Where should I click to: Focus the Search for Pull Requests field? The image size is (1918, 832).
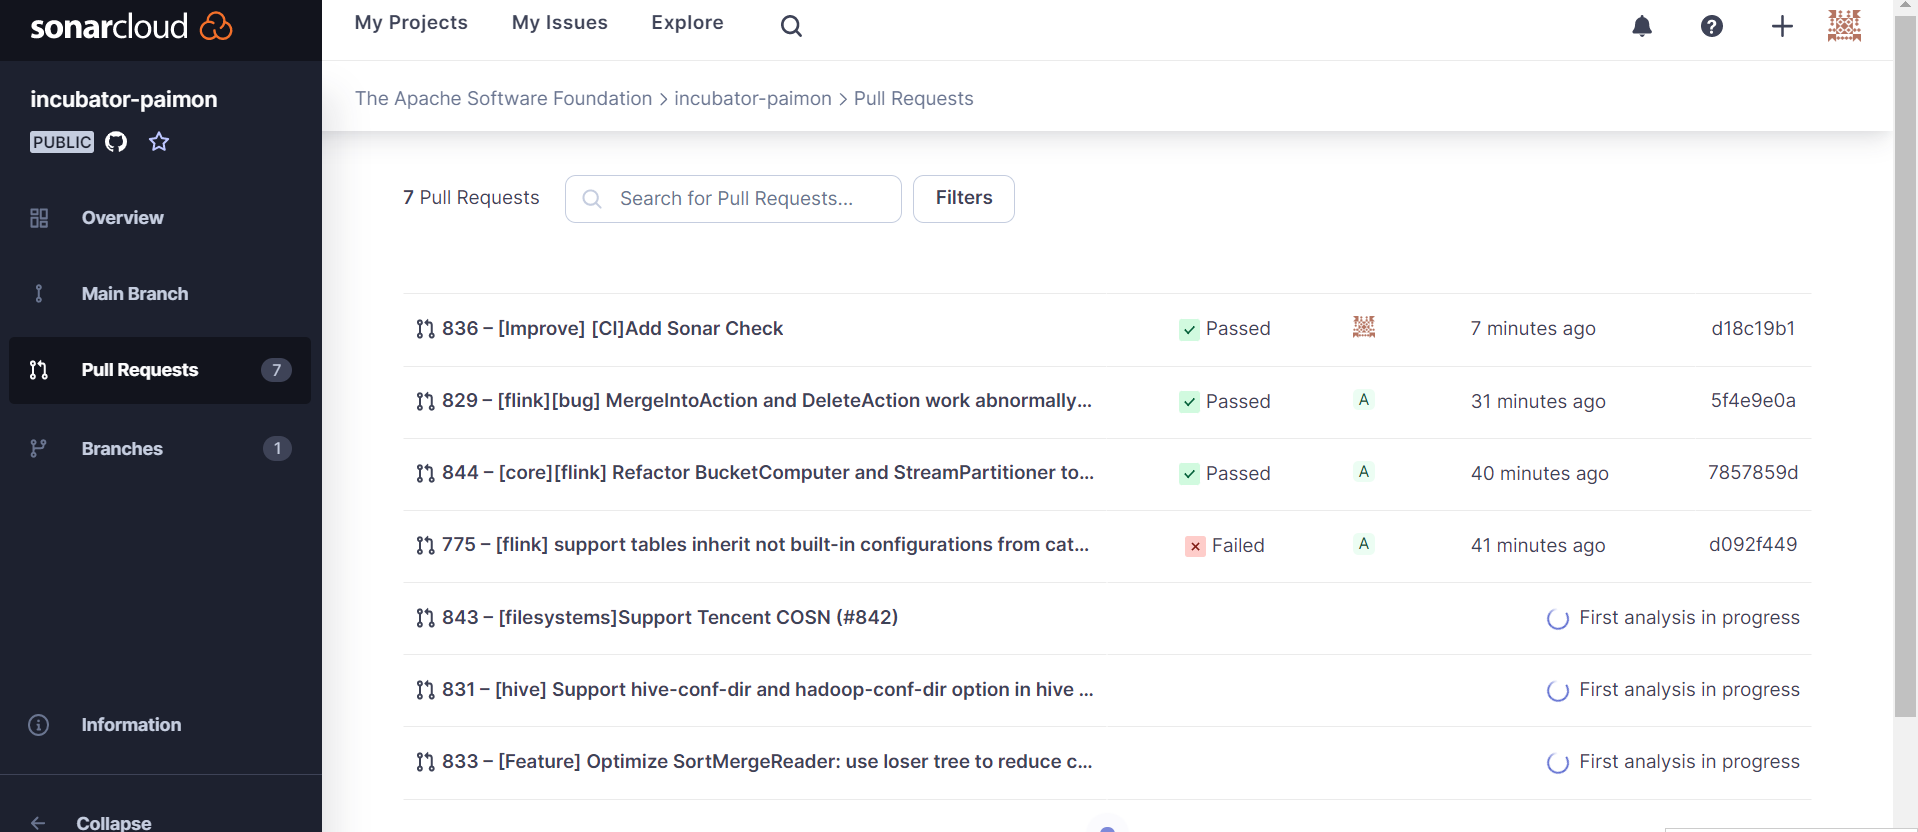coord(733,199)
